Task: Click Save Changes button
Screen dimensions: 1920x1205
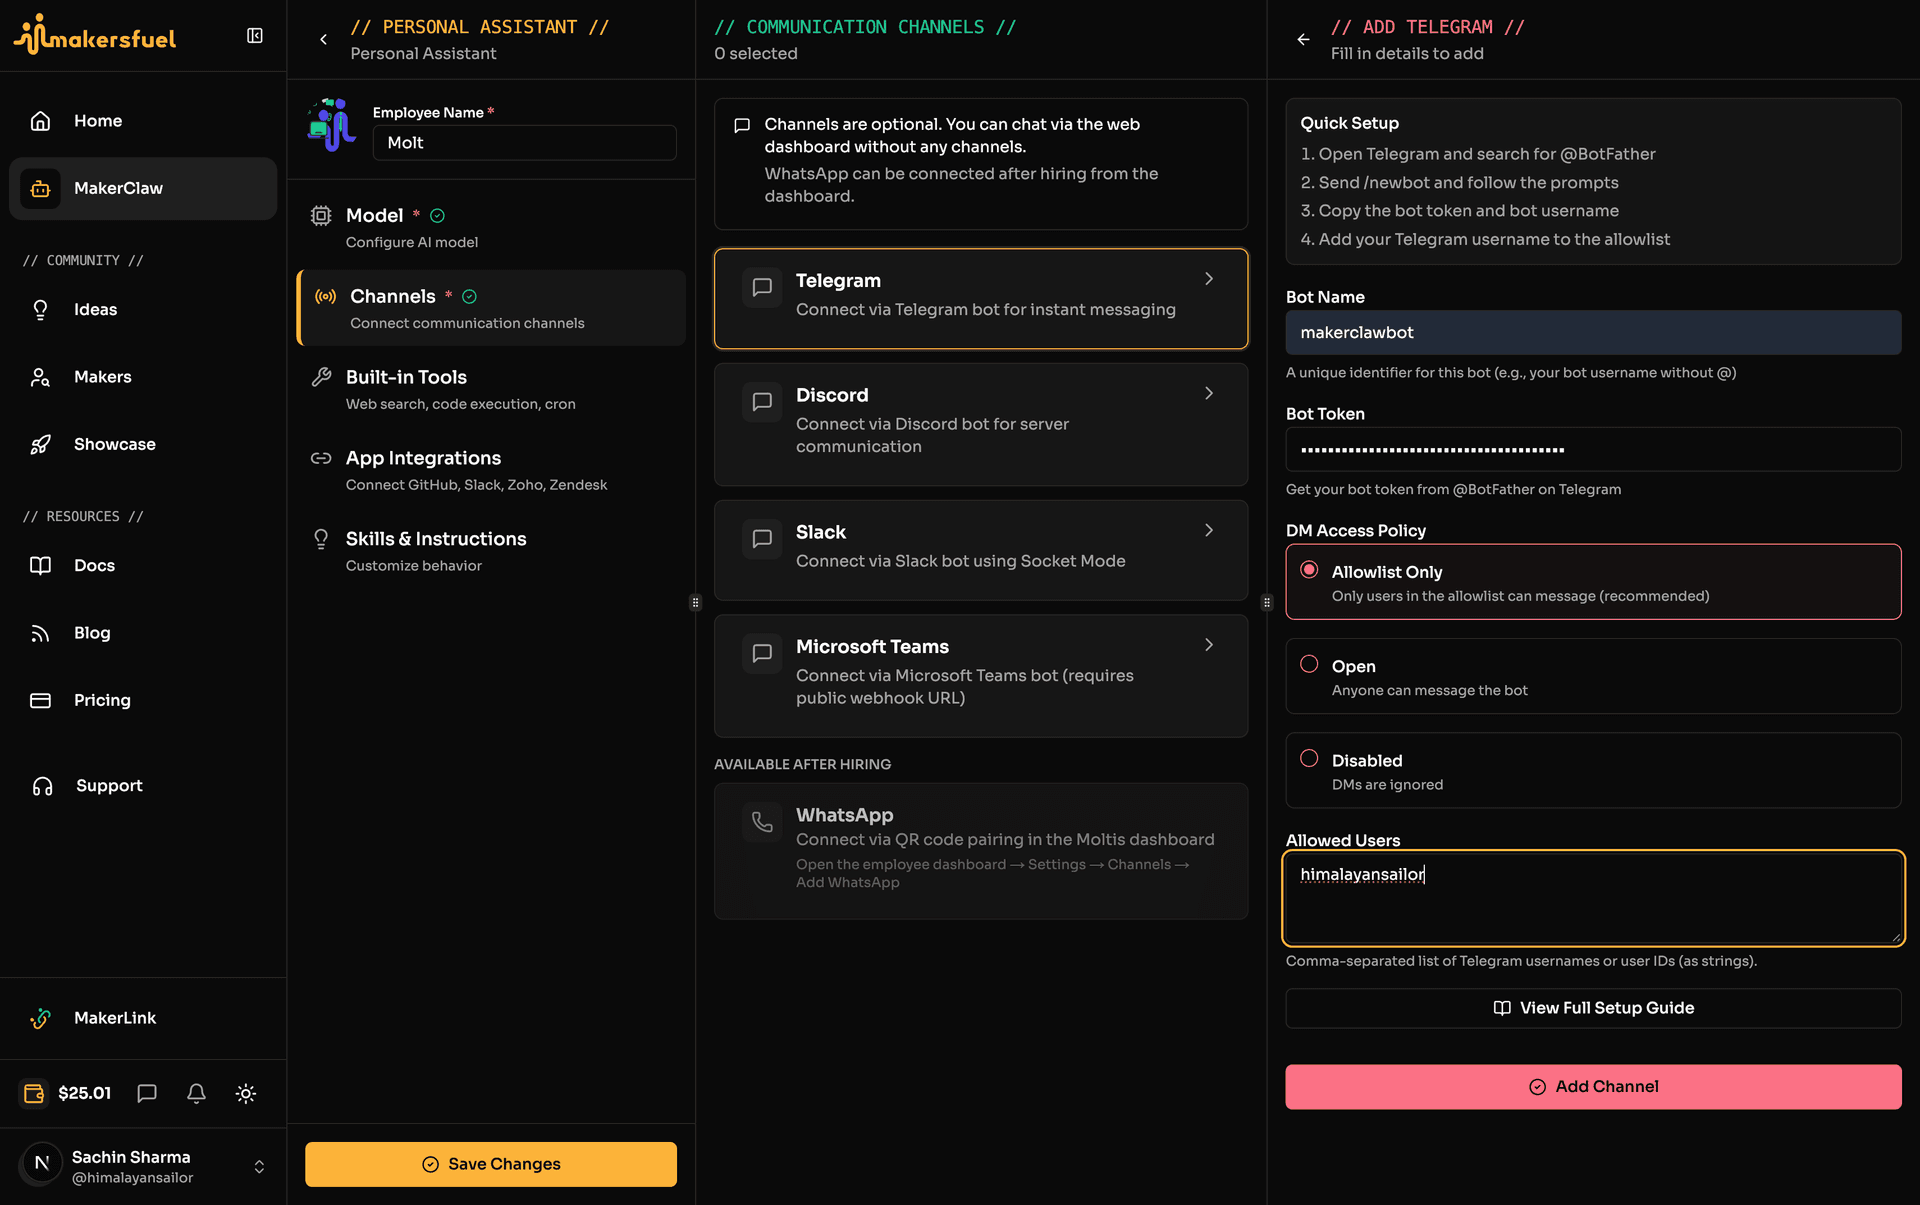Action: click(x=491, y=1164)
